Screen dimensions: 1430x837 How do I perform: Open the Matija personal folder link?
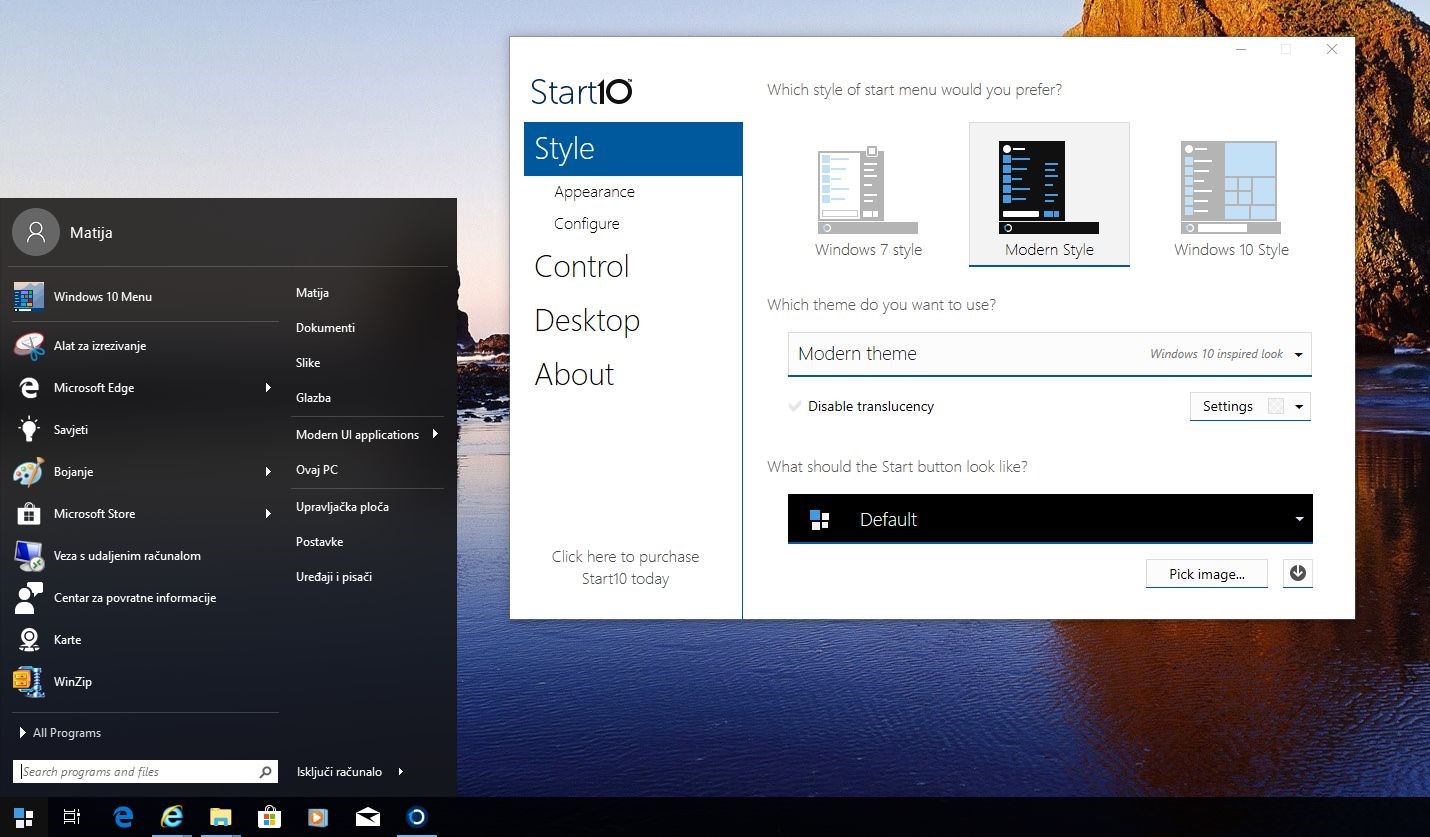312,293
